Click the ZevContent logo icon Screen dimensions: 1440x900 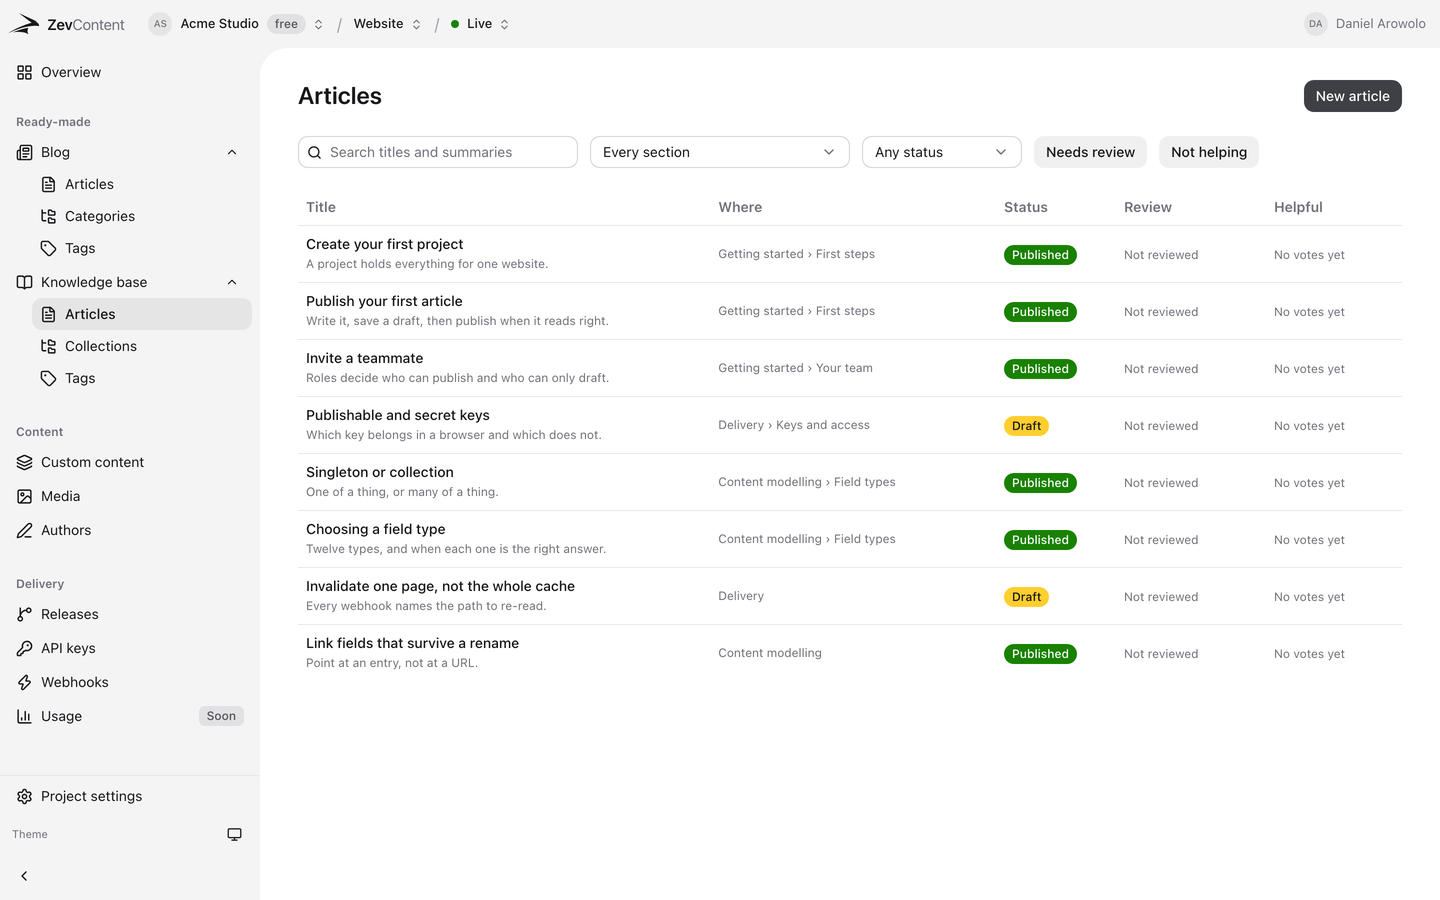(x=24, y=24)
